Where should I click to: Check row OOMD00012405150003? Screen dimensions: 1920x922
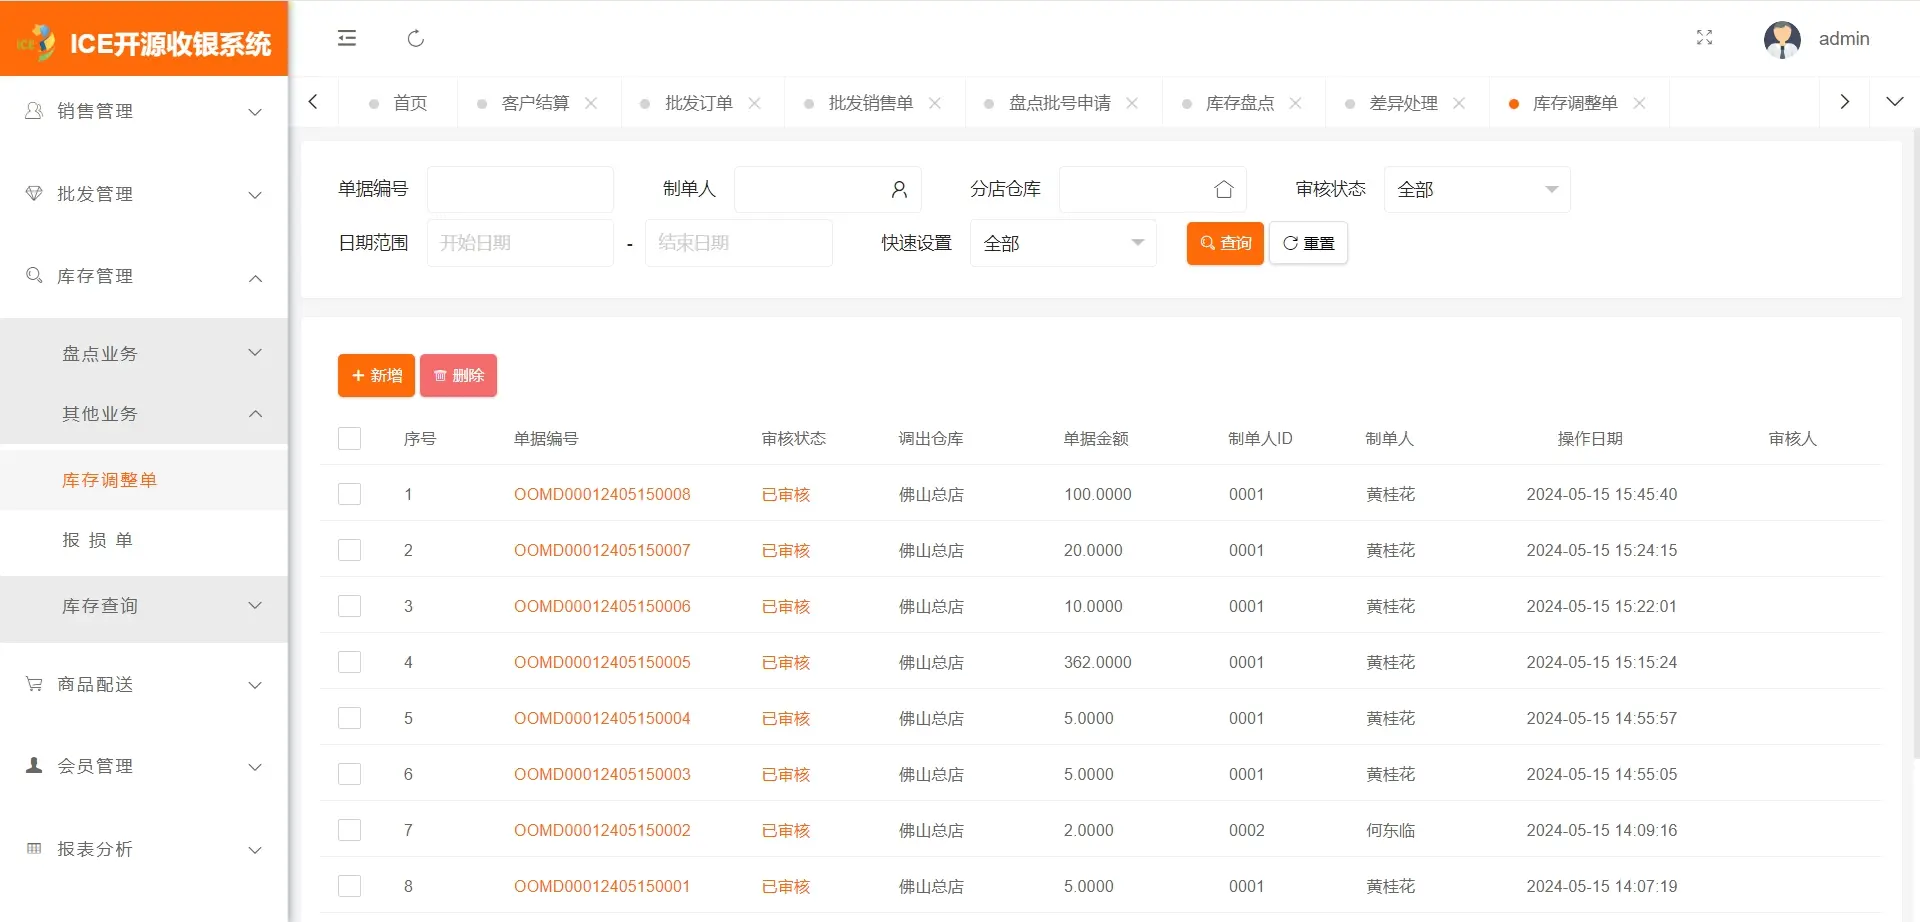[x=349, y=774]
